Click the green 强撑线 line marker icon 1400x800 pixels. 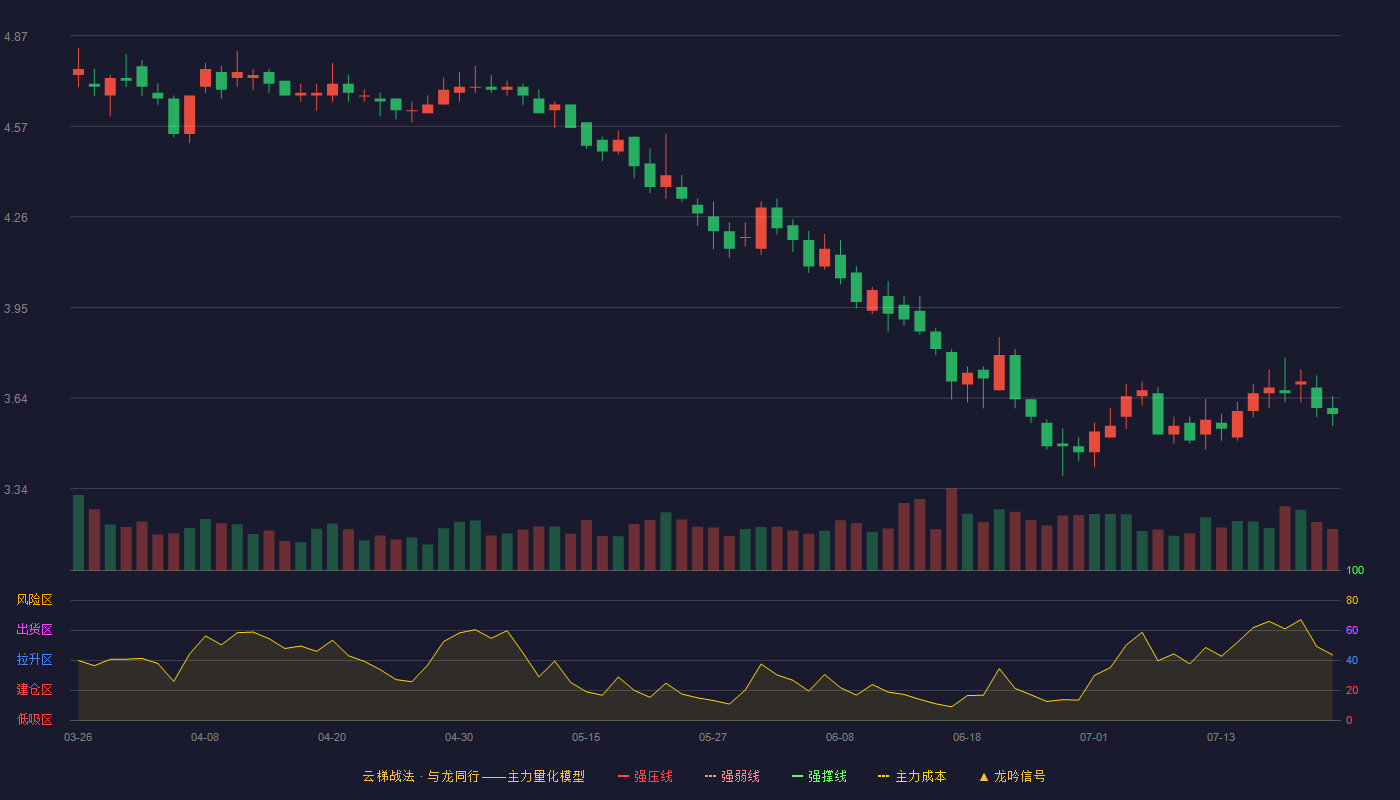[798, 776]
